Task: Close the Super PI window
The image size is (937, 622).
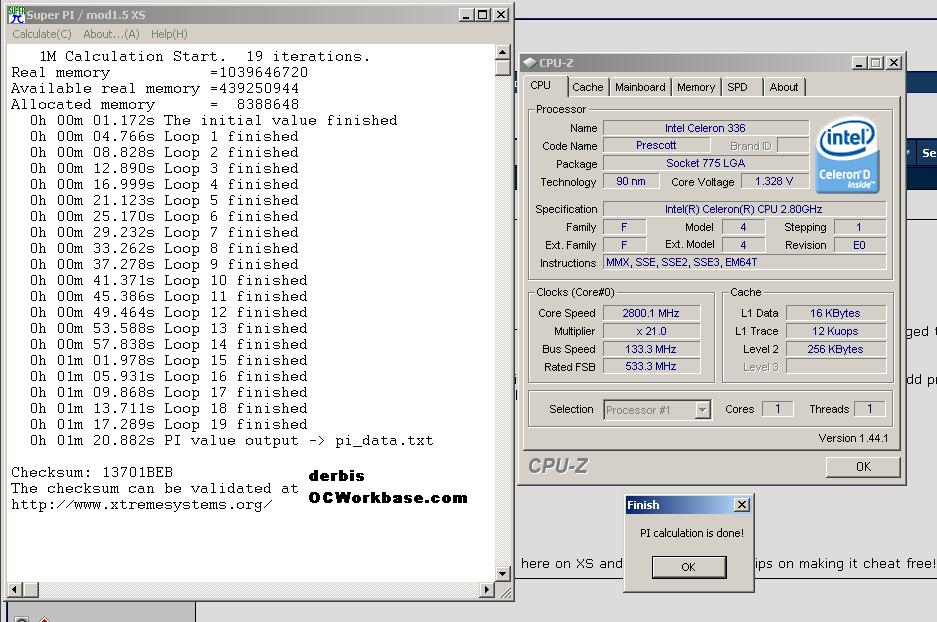Action: pos(501,15)
